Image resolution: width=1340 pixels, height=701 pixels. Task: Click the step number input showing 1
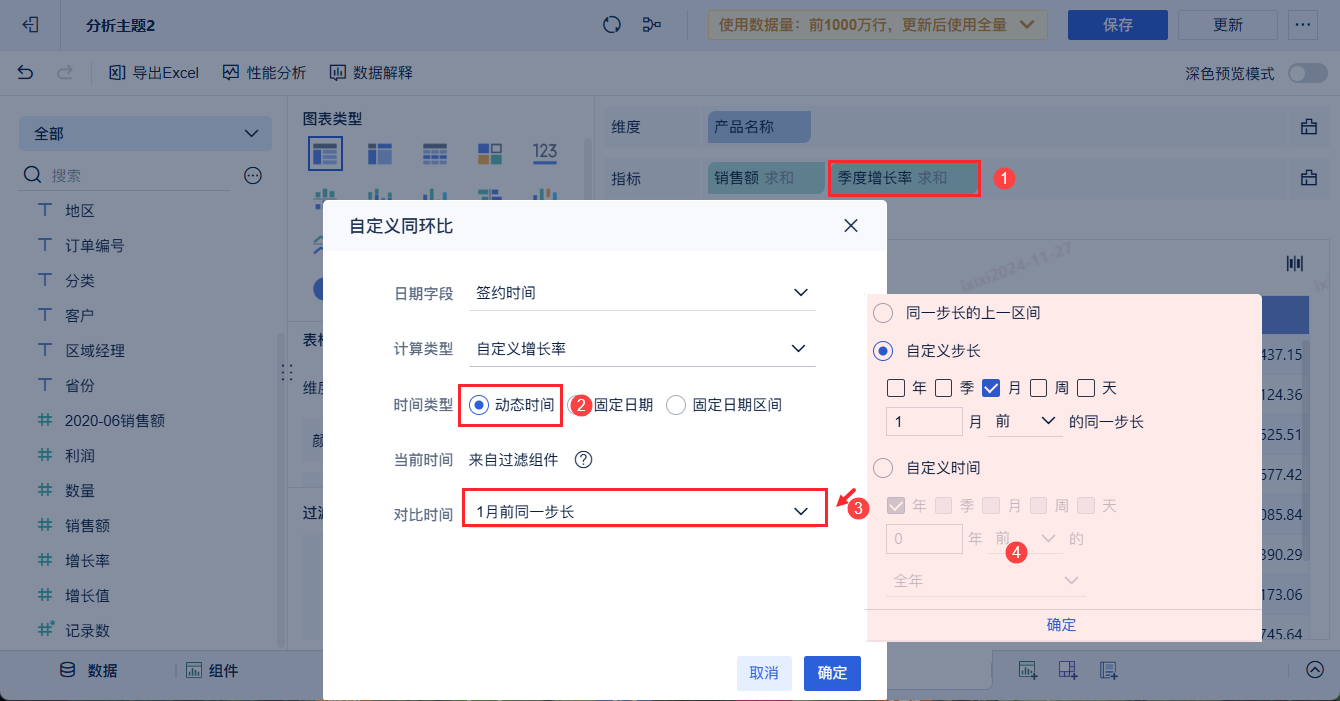coord(924,422)
